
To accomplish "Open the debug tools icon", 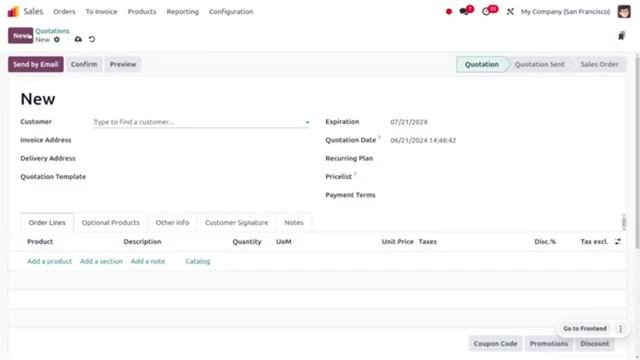I will [510, 12].
